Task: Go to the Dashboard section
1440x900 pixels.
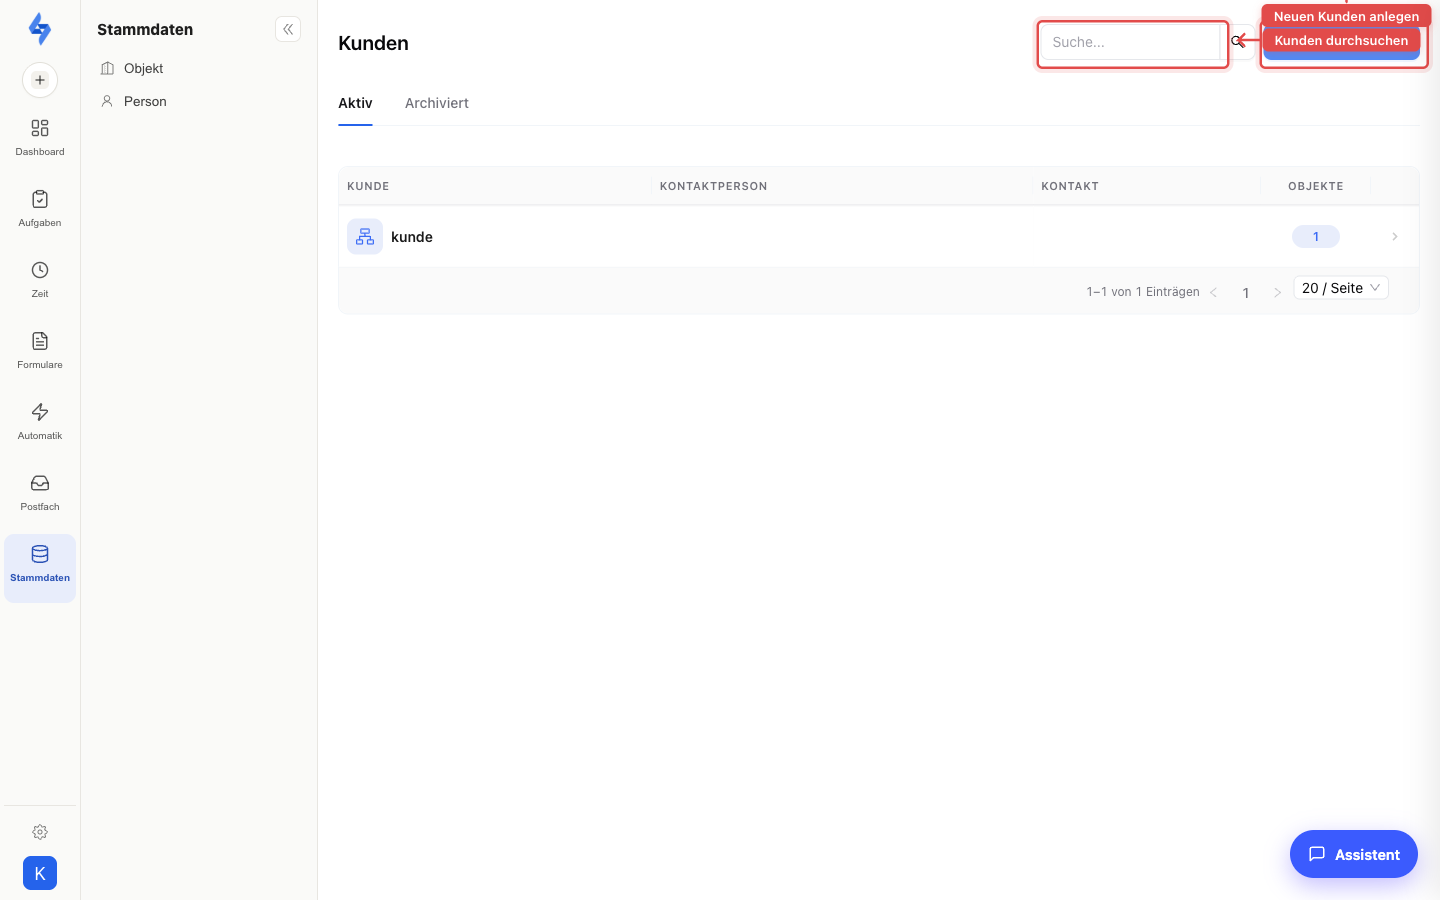Action: [40, 138]
